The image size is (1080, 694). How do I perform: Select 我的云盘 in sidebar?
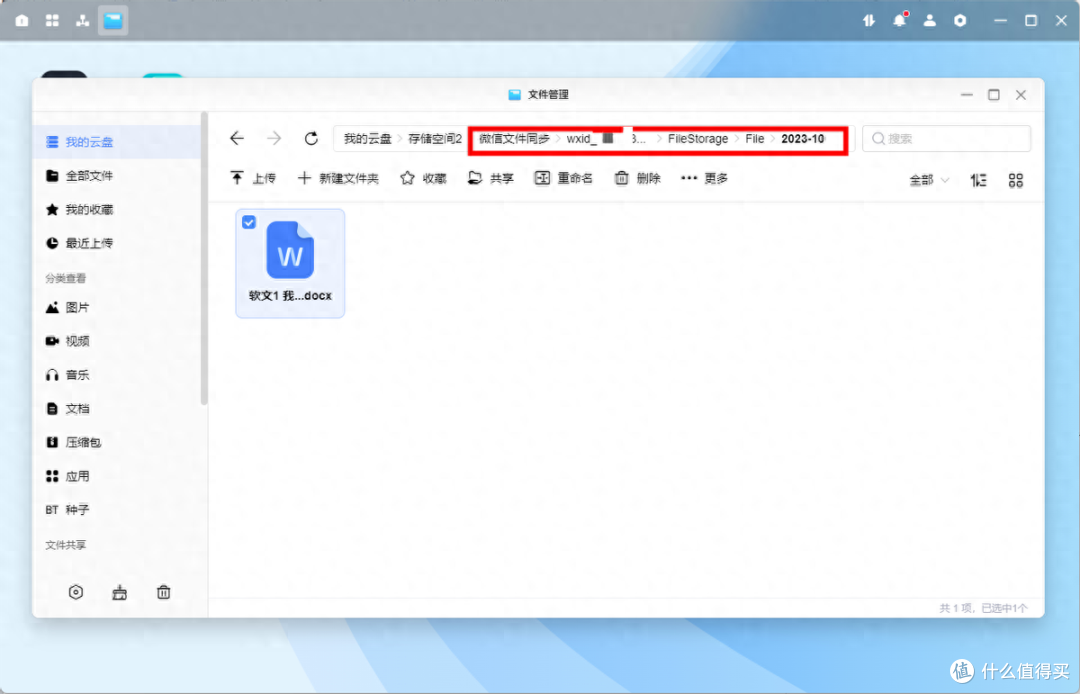coord(117,142)
